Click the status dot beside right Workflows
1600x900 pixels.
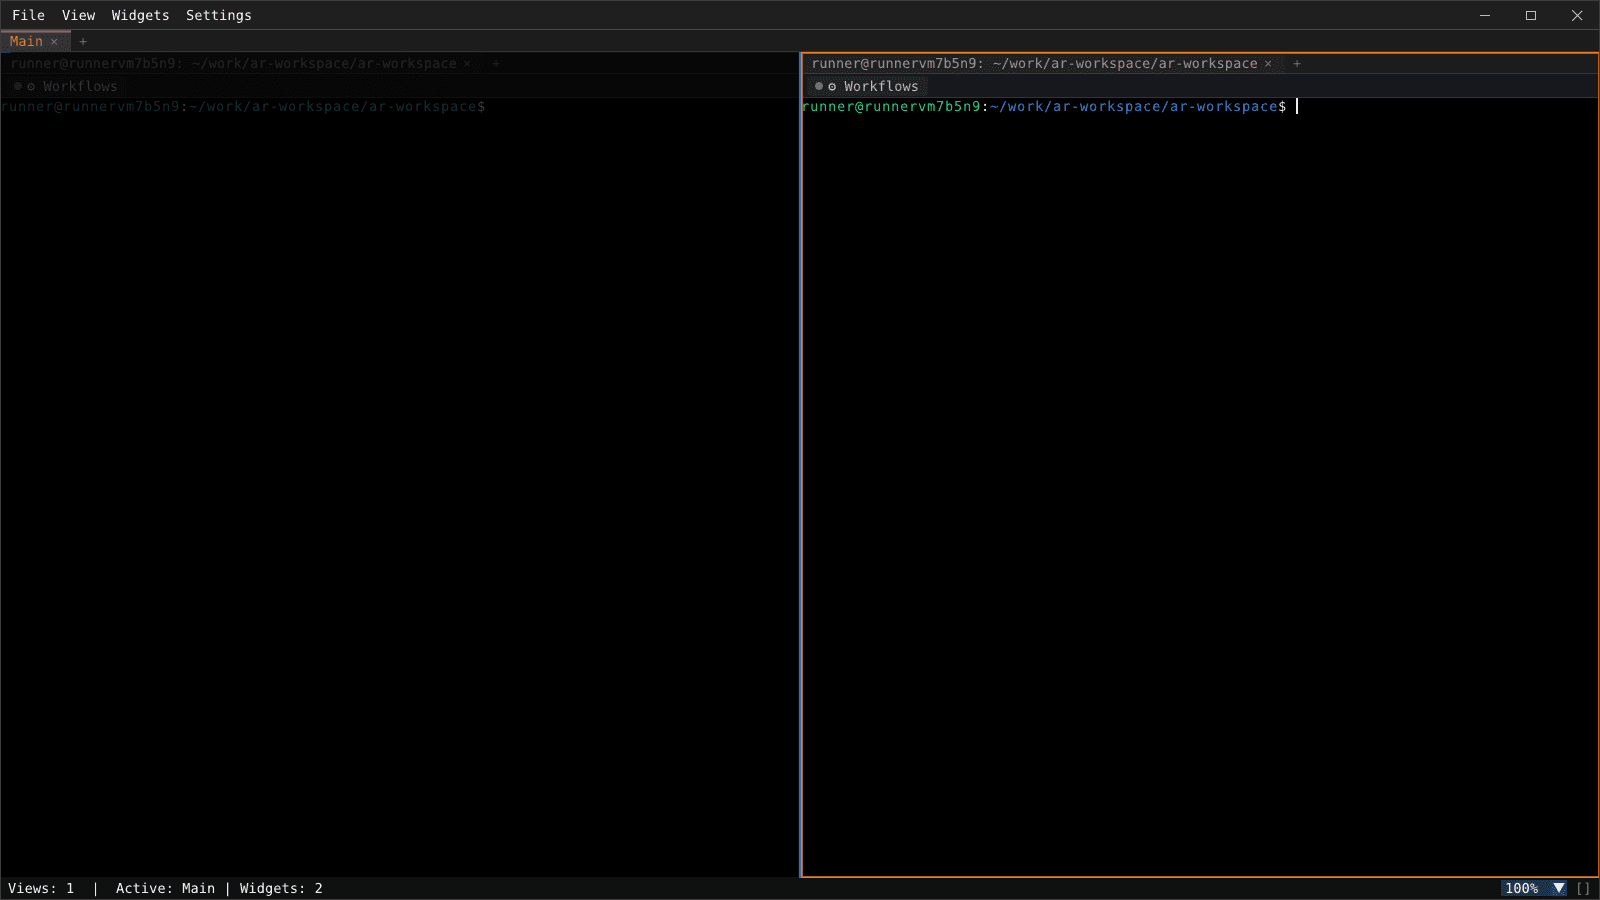819,86
